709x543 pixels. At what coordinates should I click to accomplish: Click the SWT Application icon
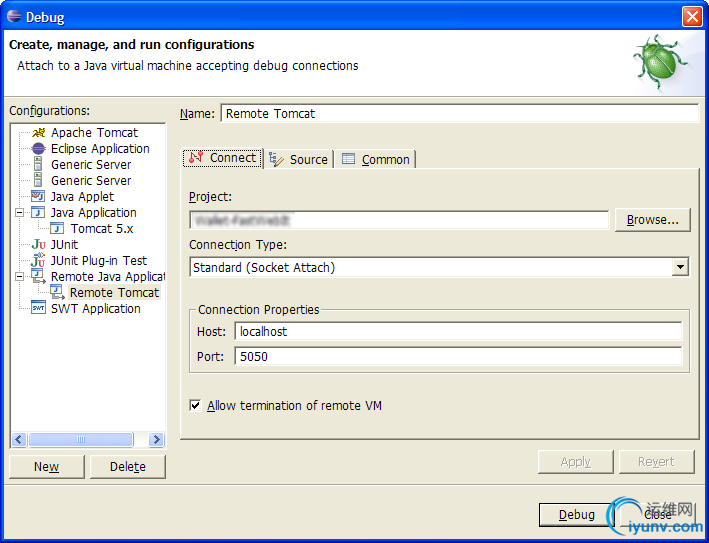38,308
